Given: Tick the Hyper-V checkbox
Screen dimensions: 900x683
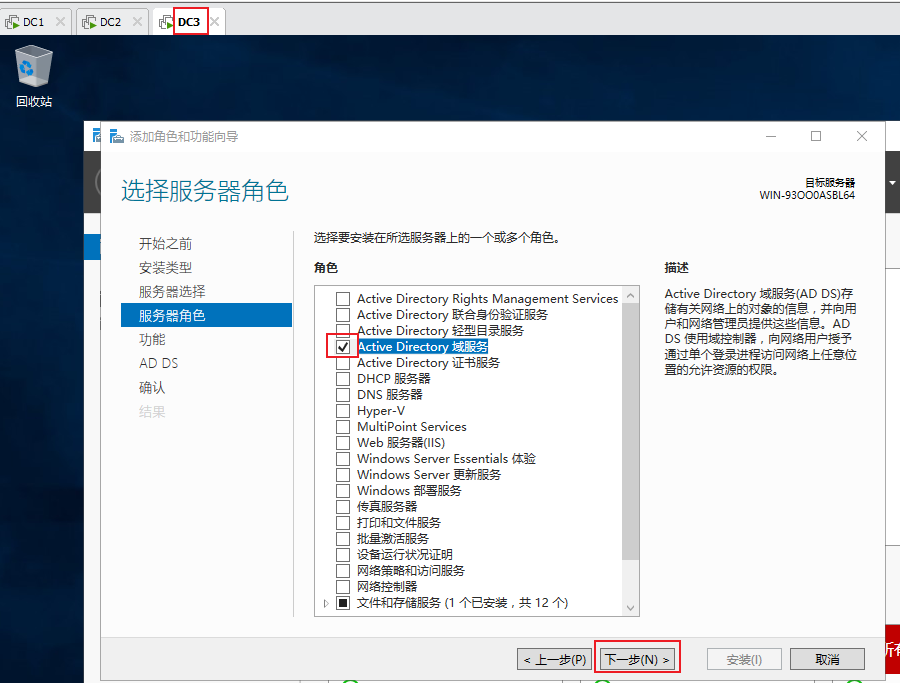Looking at the screenshot, I should click(343, 411).
